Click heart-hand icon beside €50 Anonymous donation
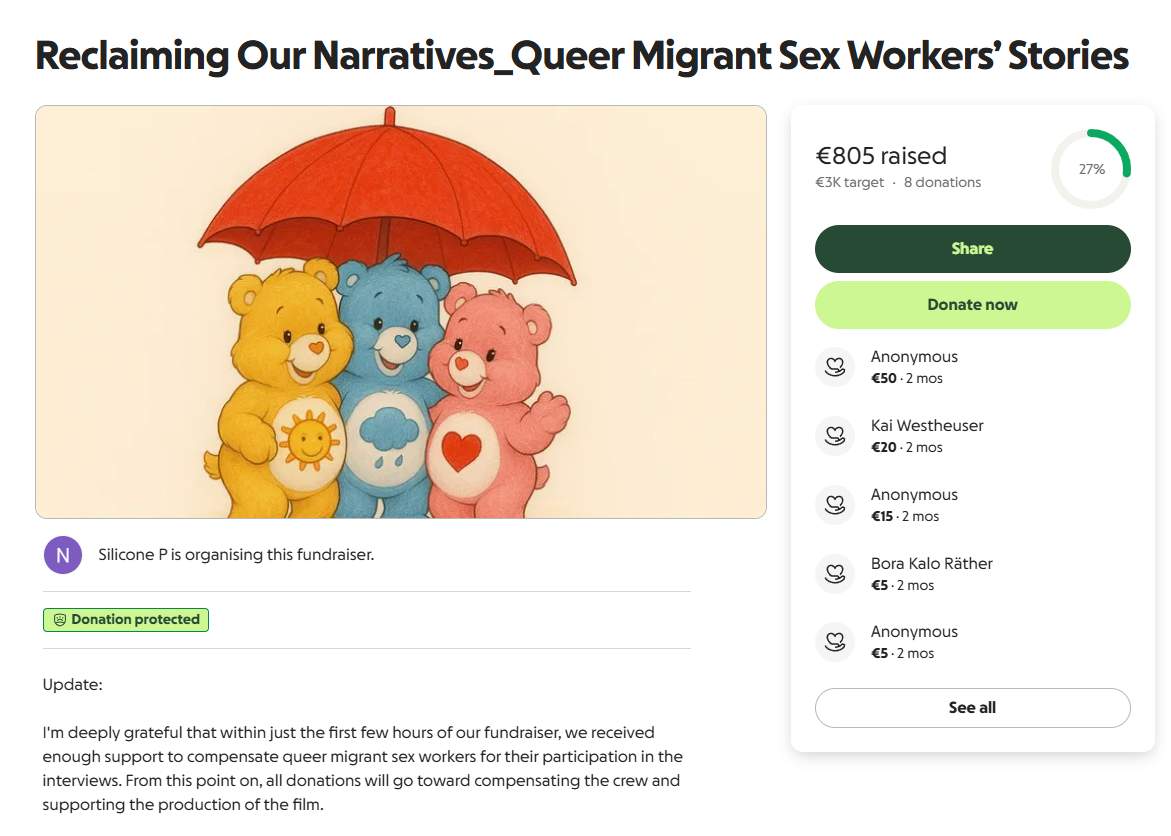The width and height of the screenshot is (1171, 836). 834,367
